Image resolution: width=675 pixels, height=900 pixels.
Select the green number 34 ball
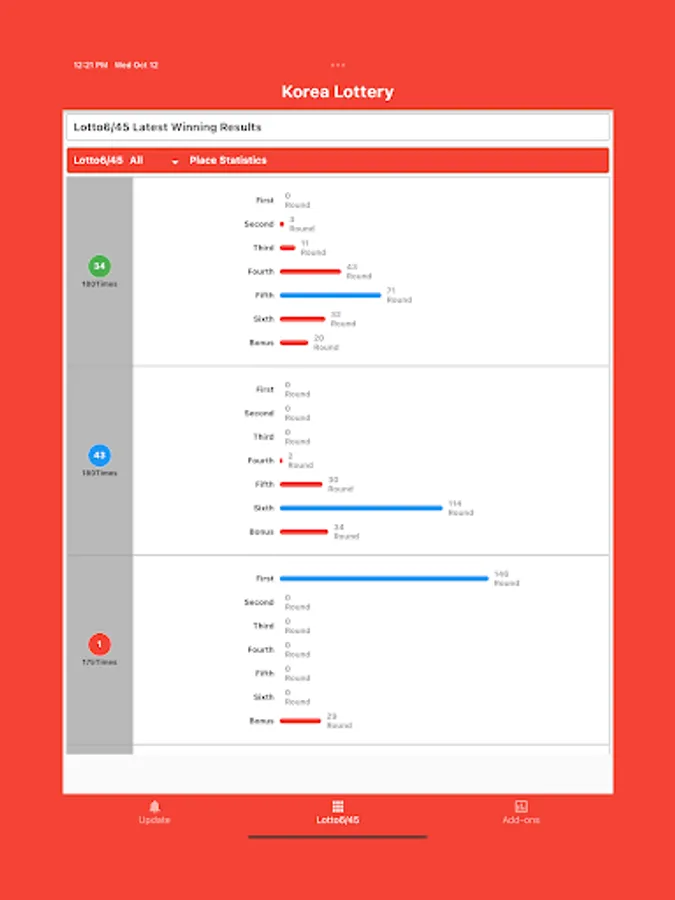pos(99,266)
